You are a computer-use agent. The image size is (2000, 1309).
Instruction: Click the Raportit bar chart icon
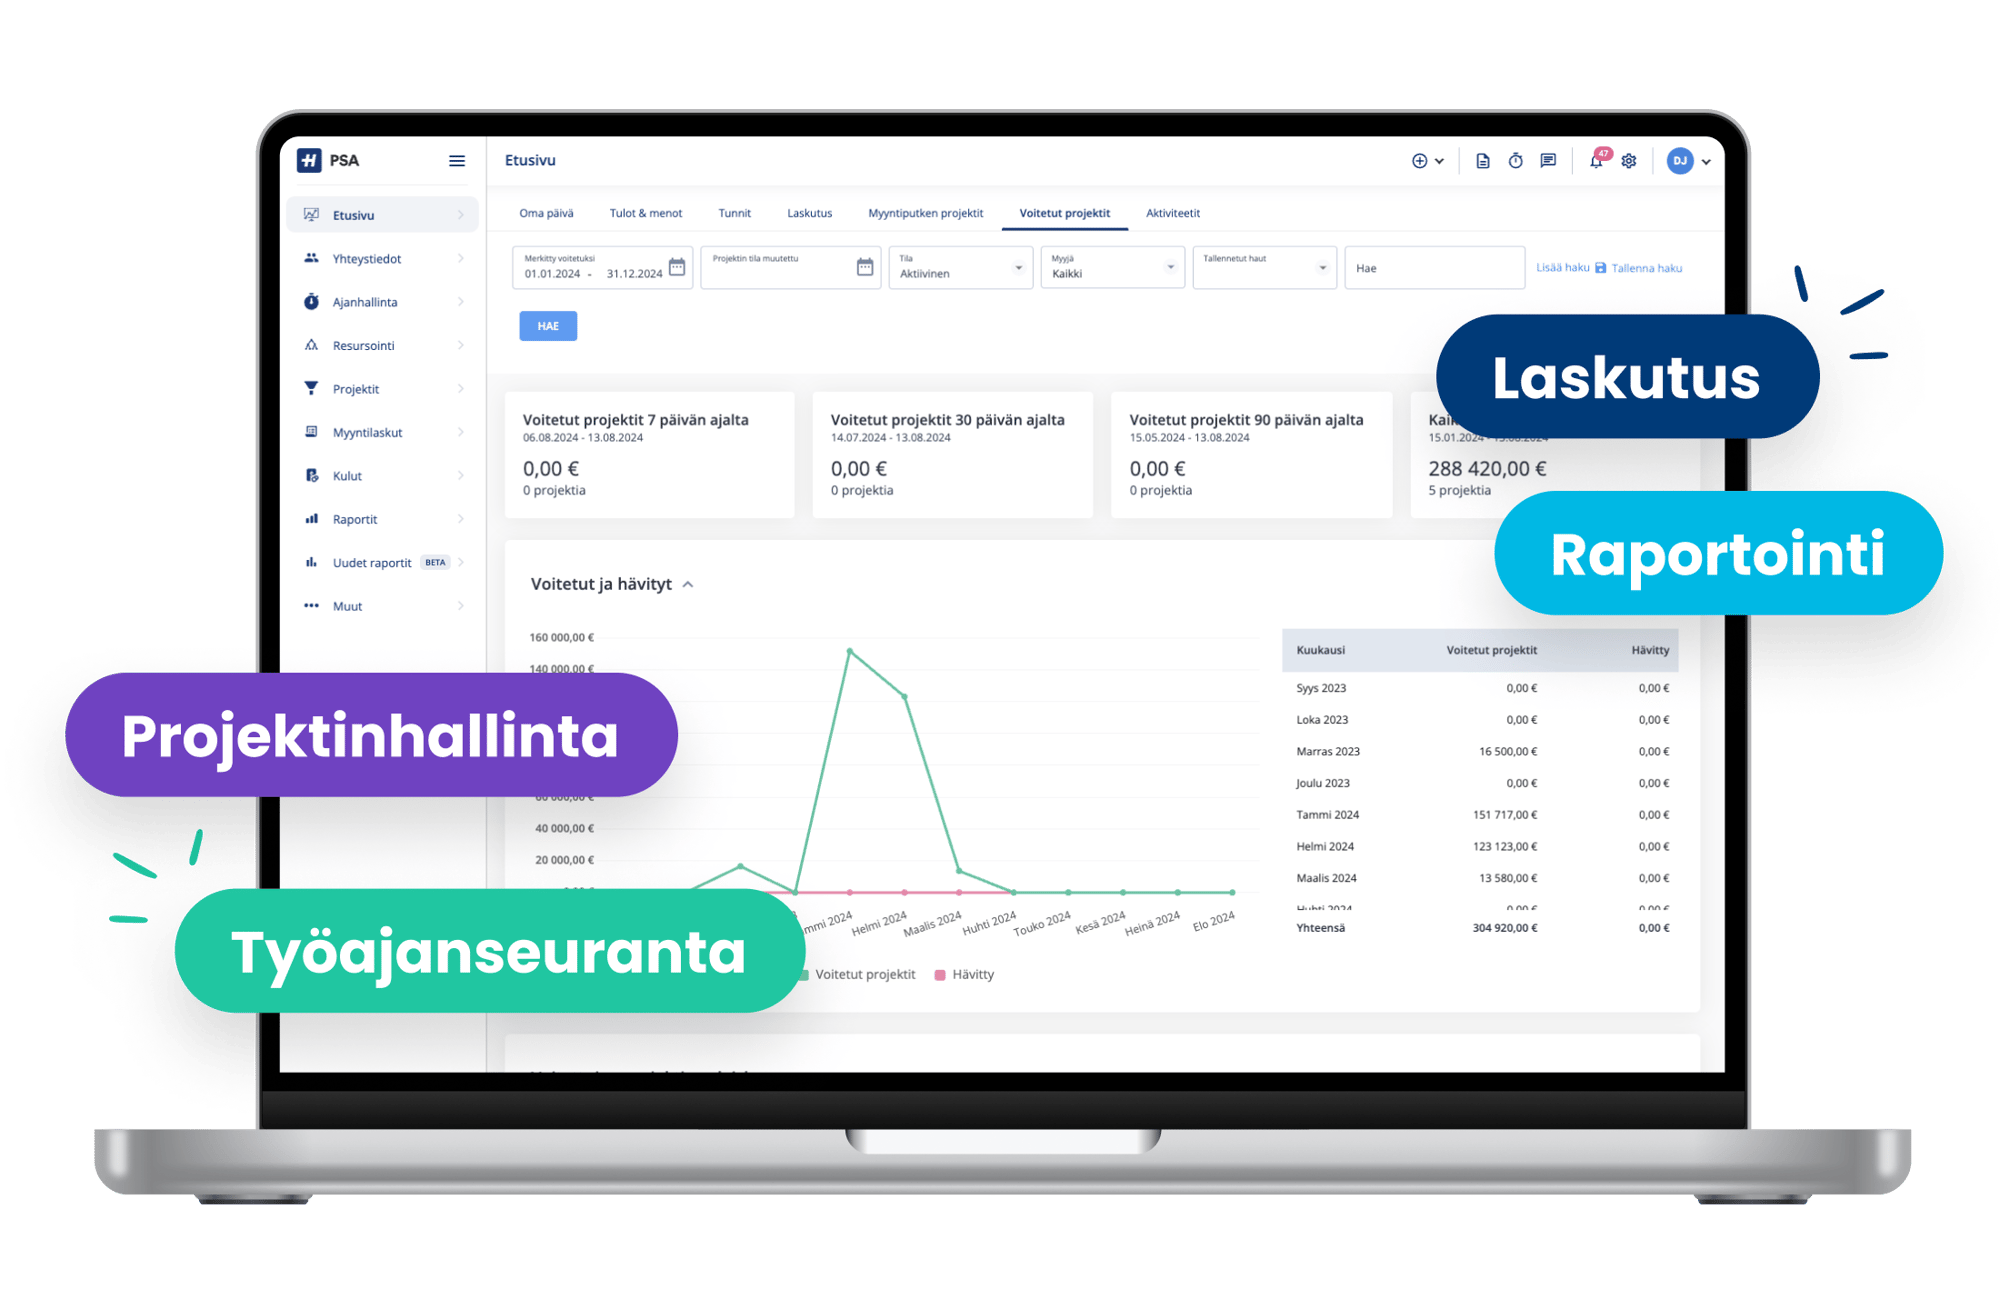pos(312,518)
